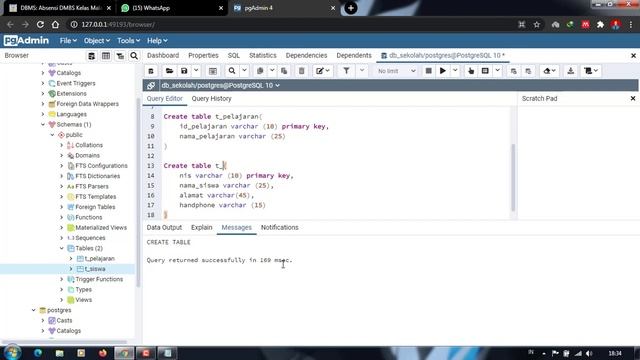640x360 pixels.
Task: Select Materialized Views in the tree
Action: 101,228
